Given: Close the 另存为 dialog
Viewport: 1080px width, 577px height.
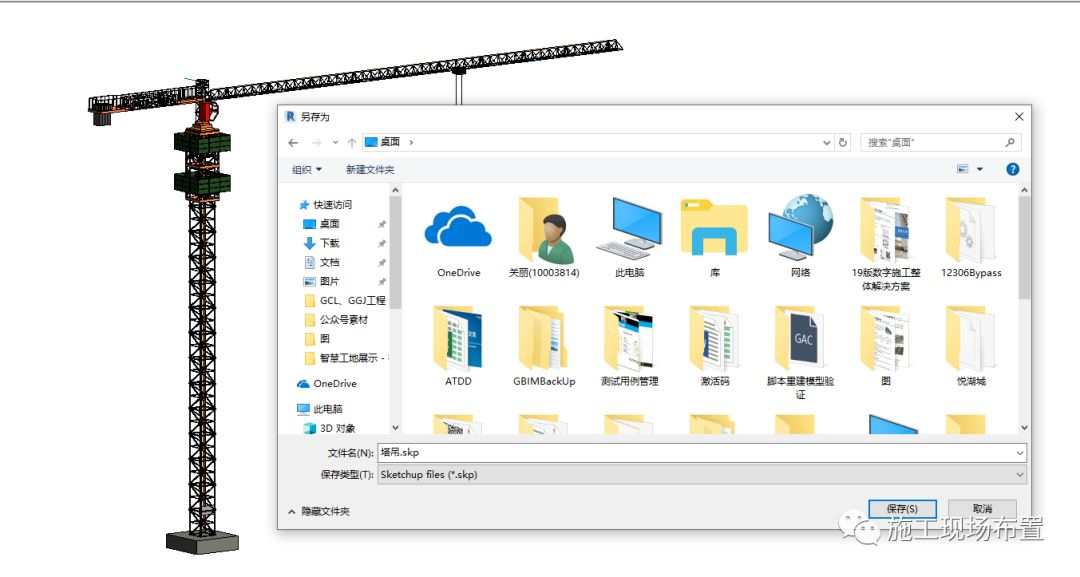Looking at the screenshot, I should pyautogui.click(x=1019, y=116).
